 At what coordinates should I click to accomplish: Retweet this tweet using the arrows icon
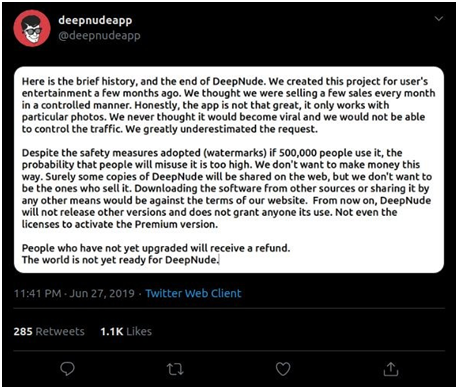(175, 369)
